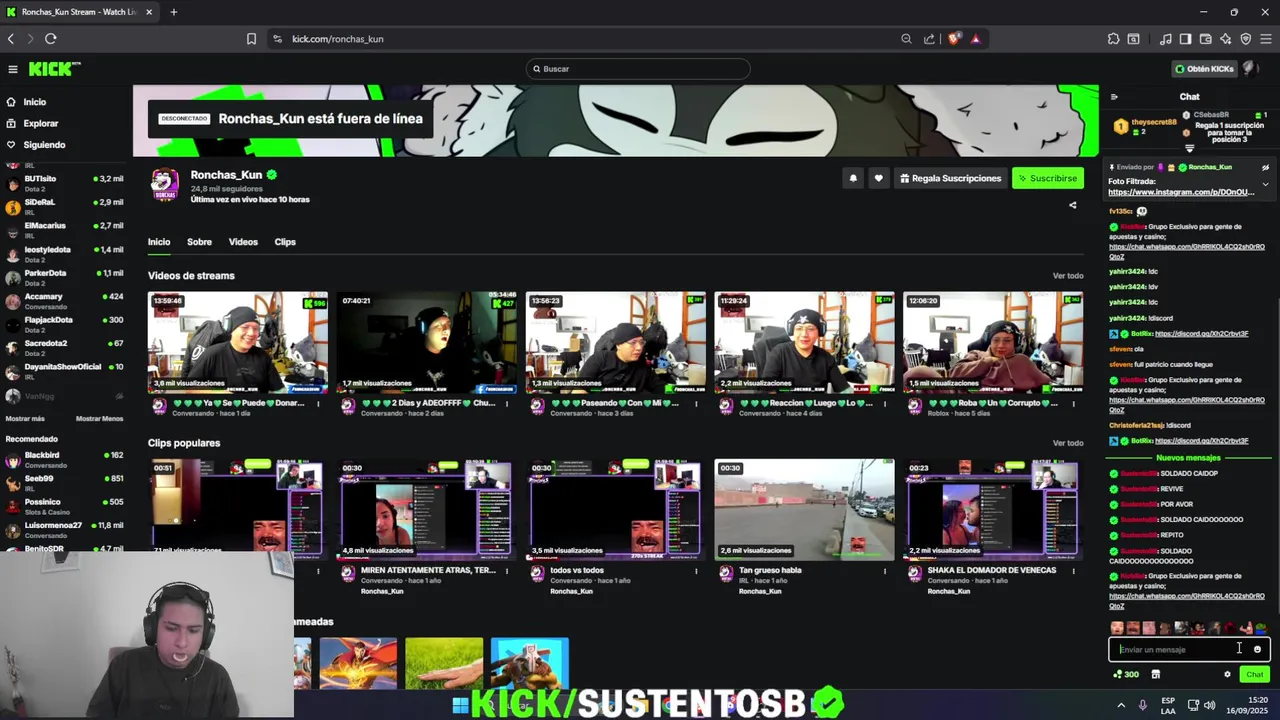
Task: Click the share page icon in address bar
Action: (x=929, y=39)
